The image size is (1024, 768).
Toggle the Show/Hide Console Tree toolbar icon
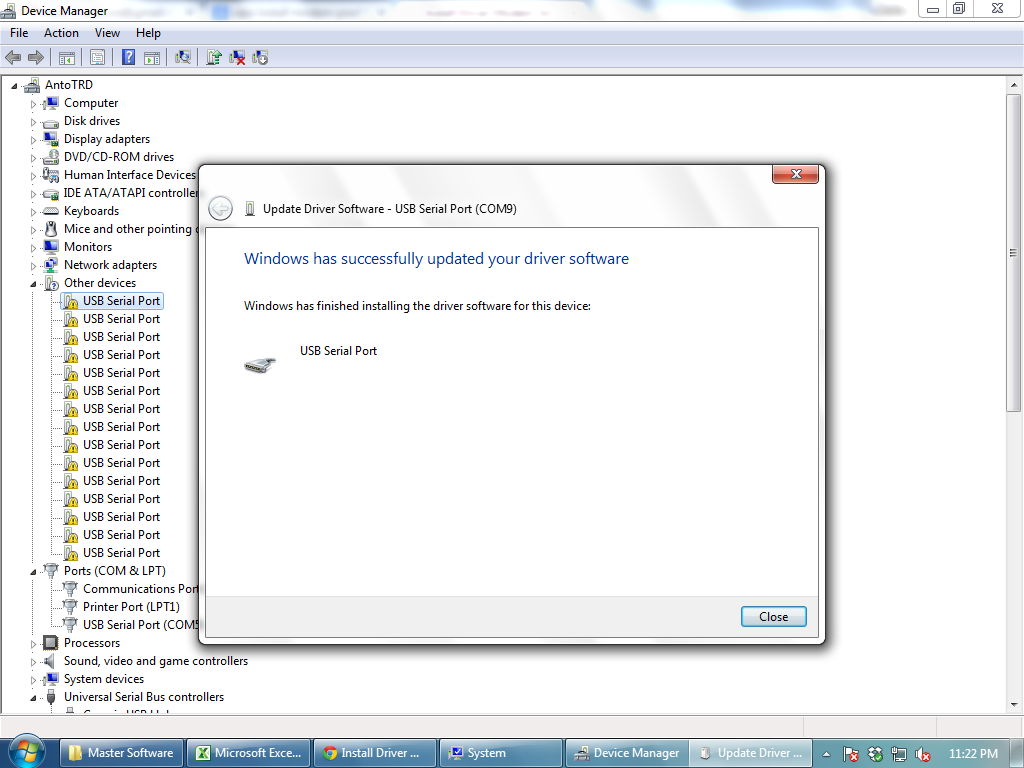pos(67,57)
